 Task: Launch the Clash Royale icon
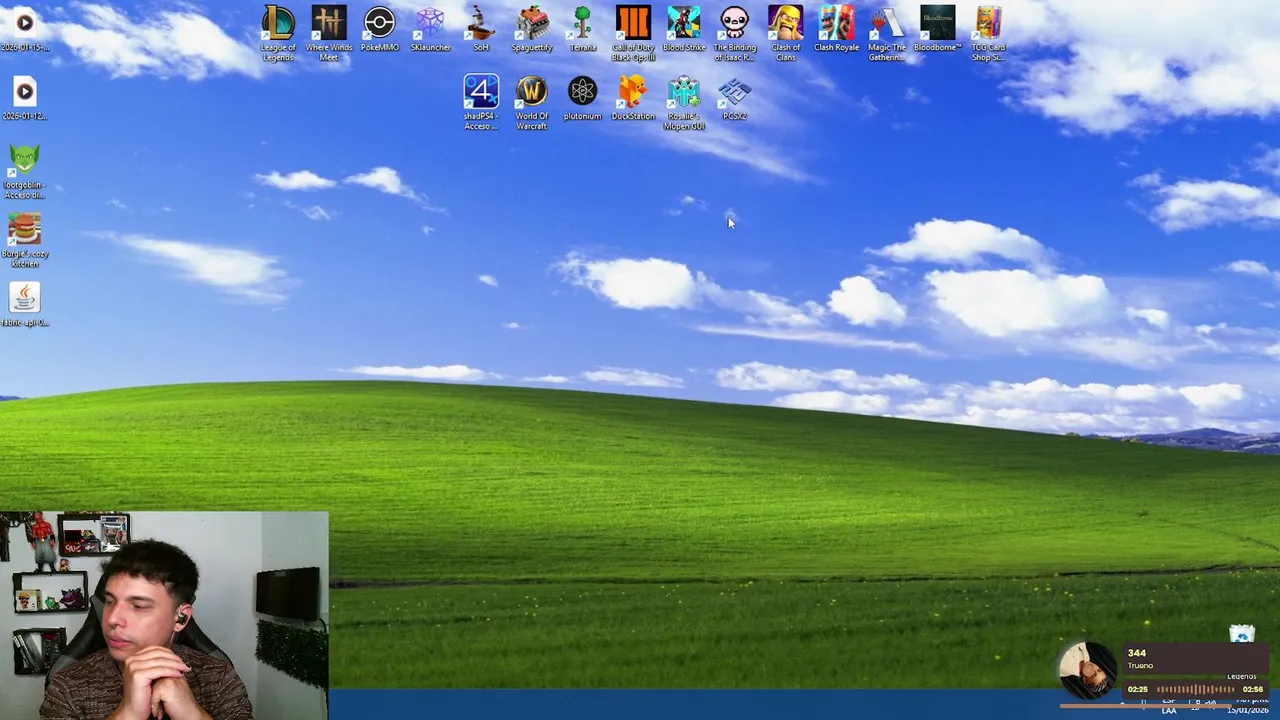point(836,28)
